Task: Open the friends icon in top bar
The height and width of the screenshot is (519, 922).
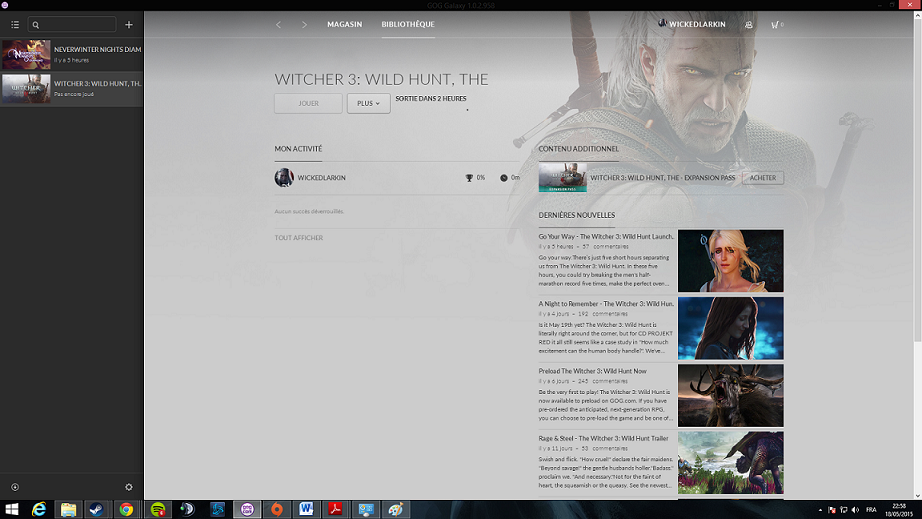Action: point(749,25)
